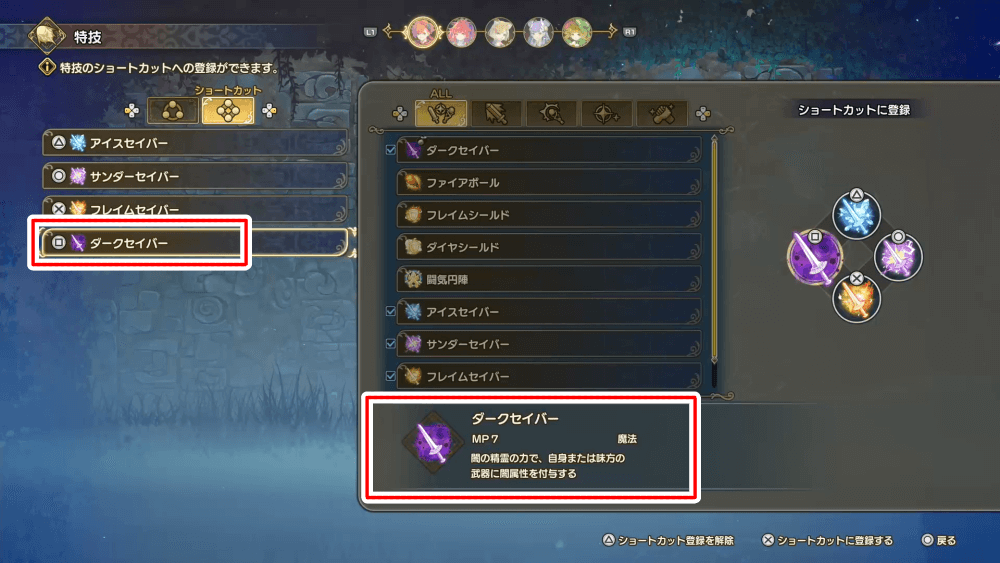Switch to previous character with L1 arrow

[x=370, y=32]
